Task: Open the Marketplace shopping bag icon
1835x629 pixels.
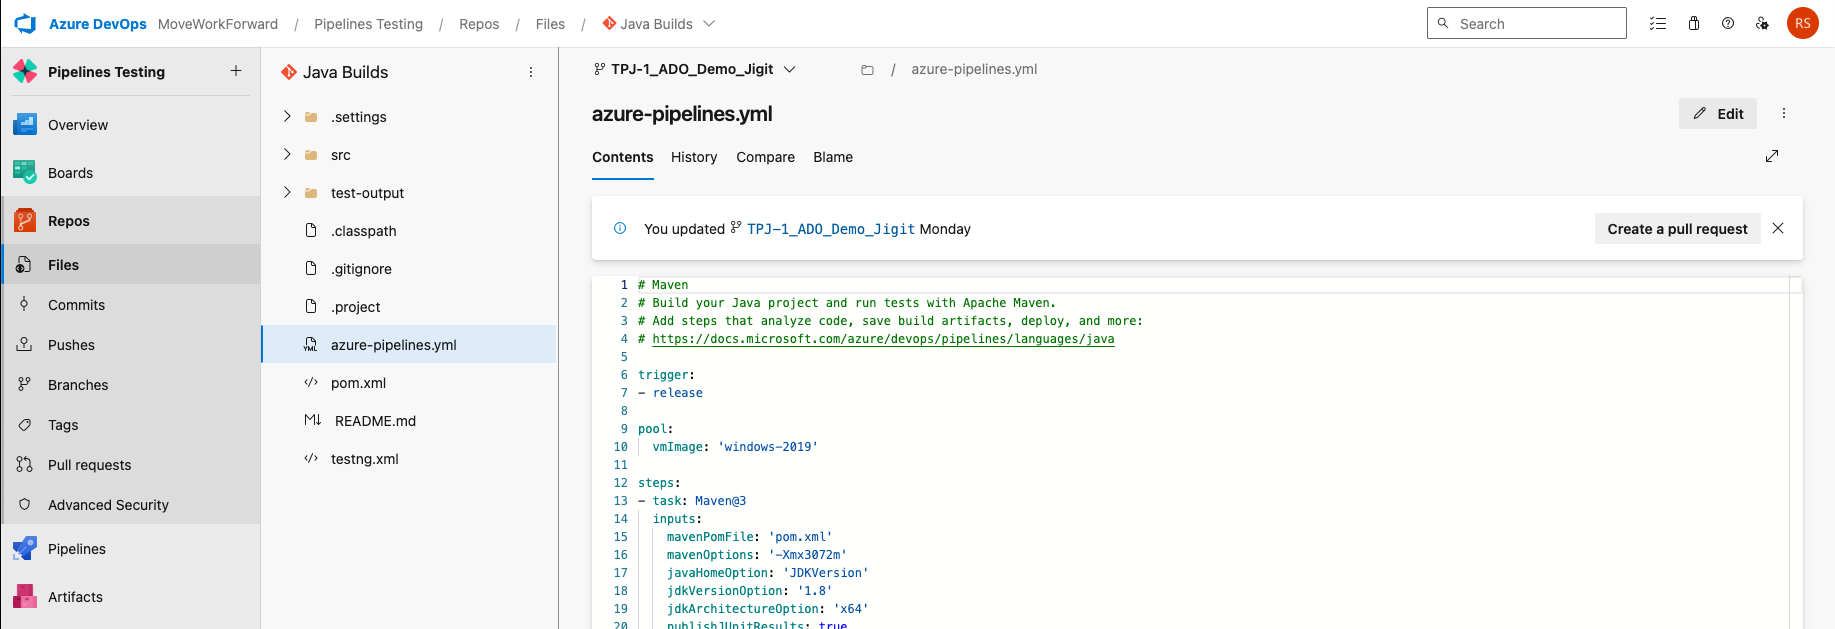Action: coord(1694,23)
